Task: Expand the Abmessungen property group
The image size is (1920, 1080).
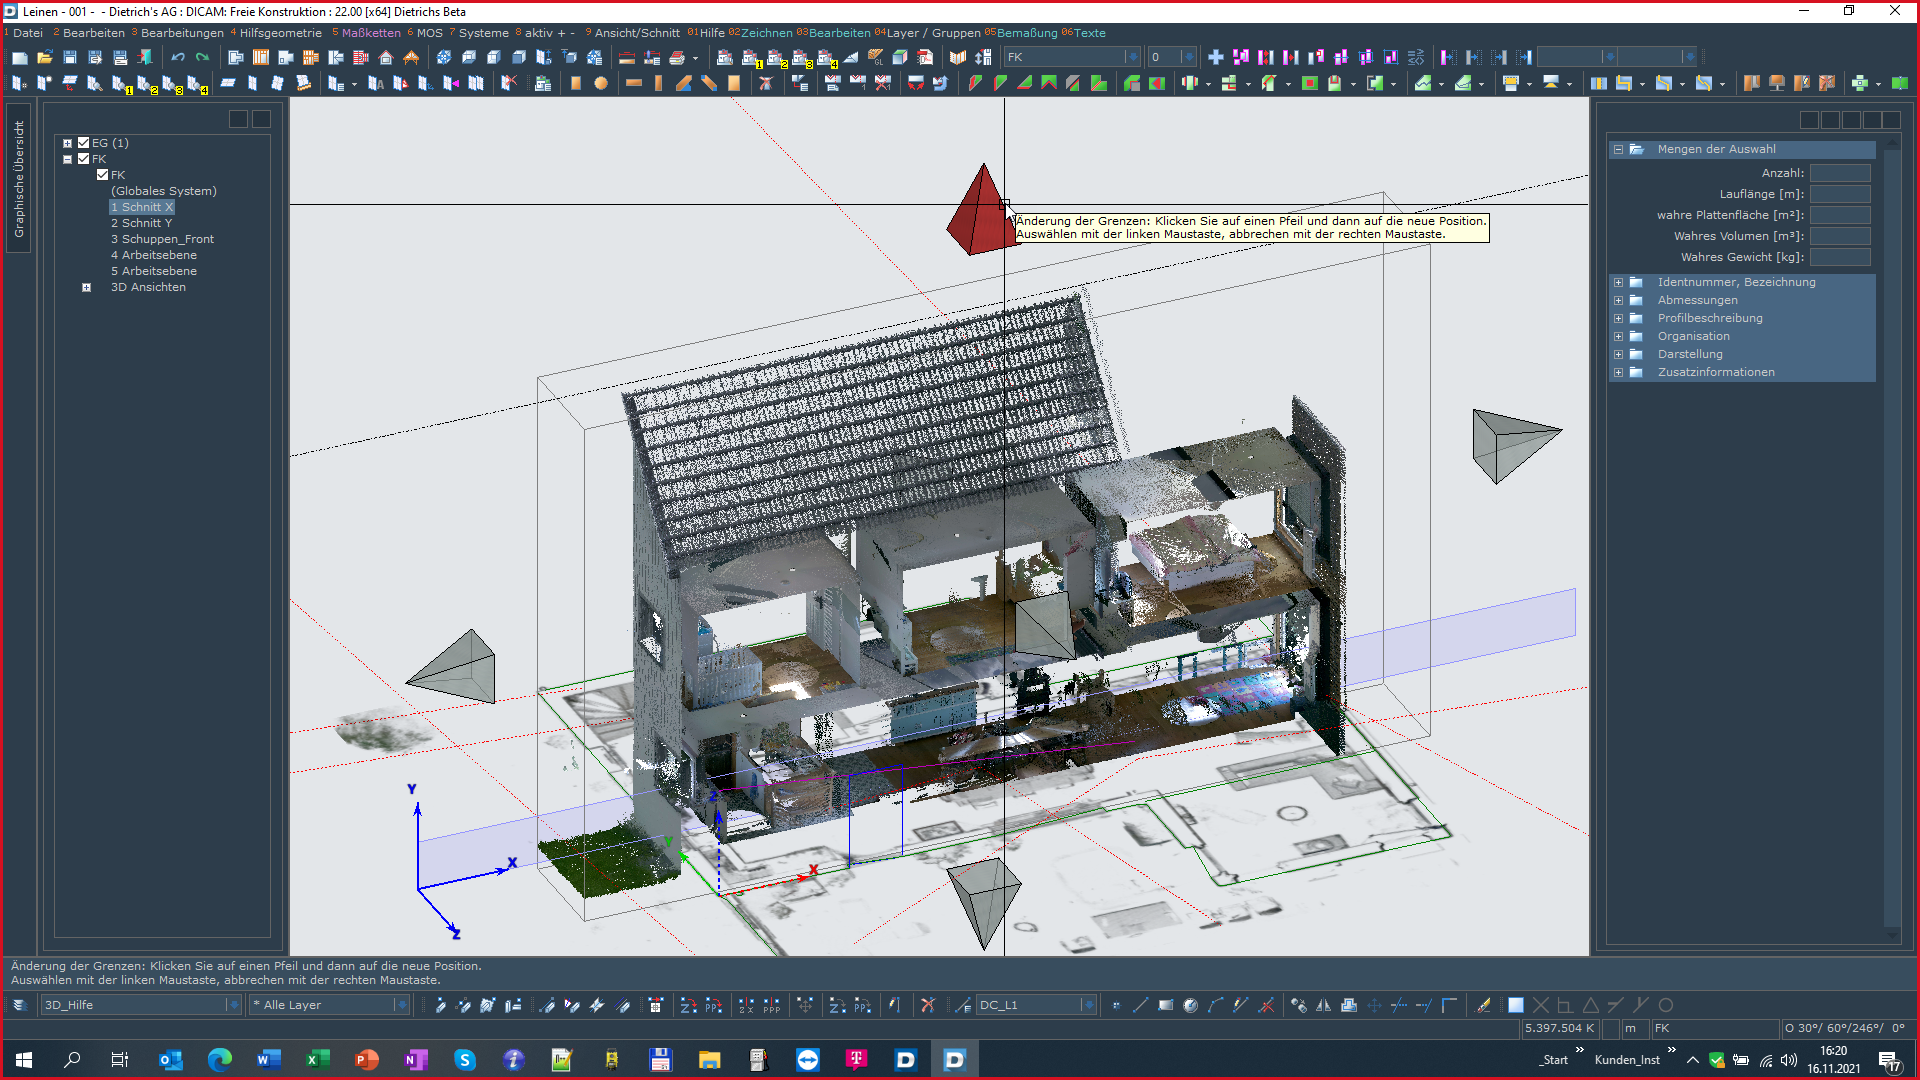Action: (1618, 300)
